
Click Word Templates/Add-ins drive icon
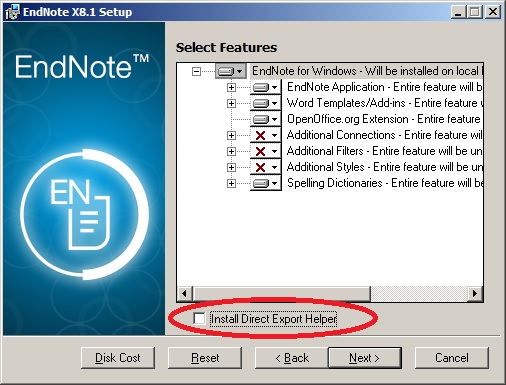pyautogui.click(x=266, y=103)
